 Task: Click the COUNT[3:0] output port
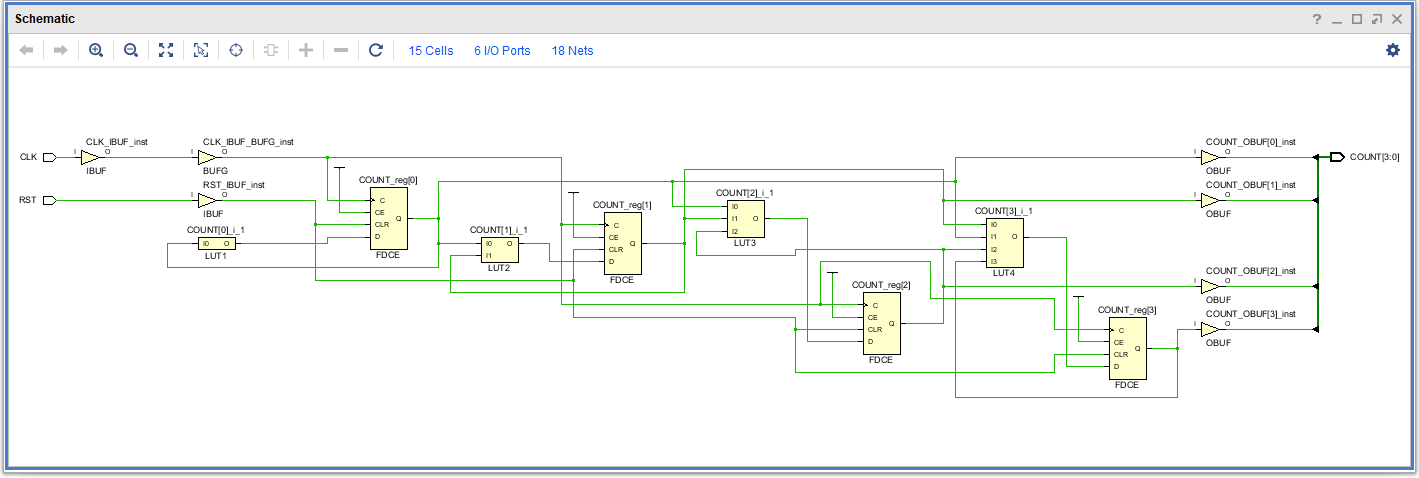click(1337, 157)
